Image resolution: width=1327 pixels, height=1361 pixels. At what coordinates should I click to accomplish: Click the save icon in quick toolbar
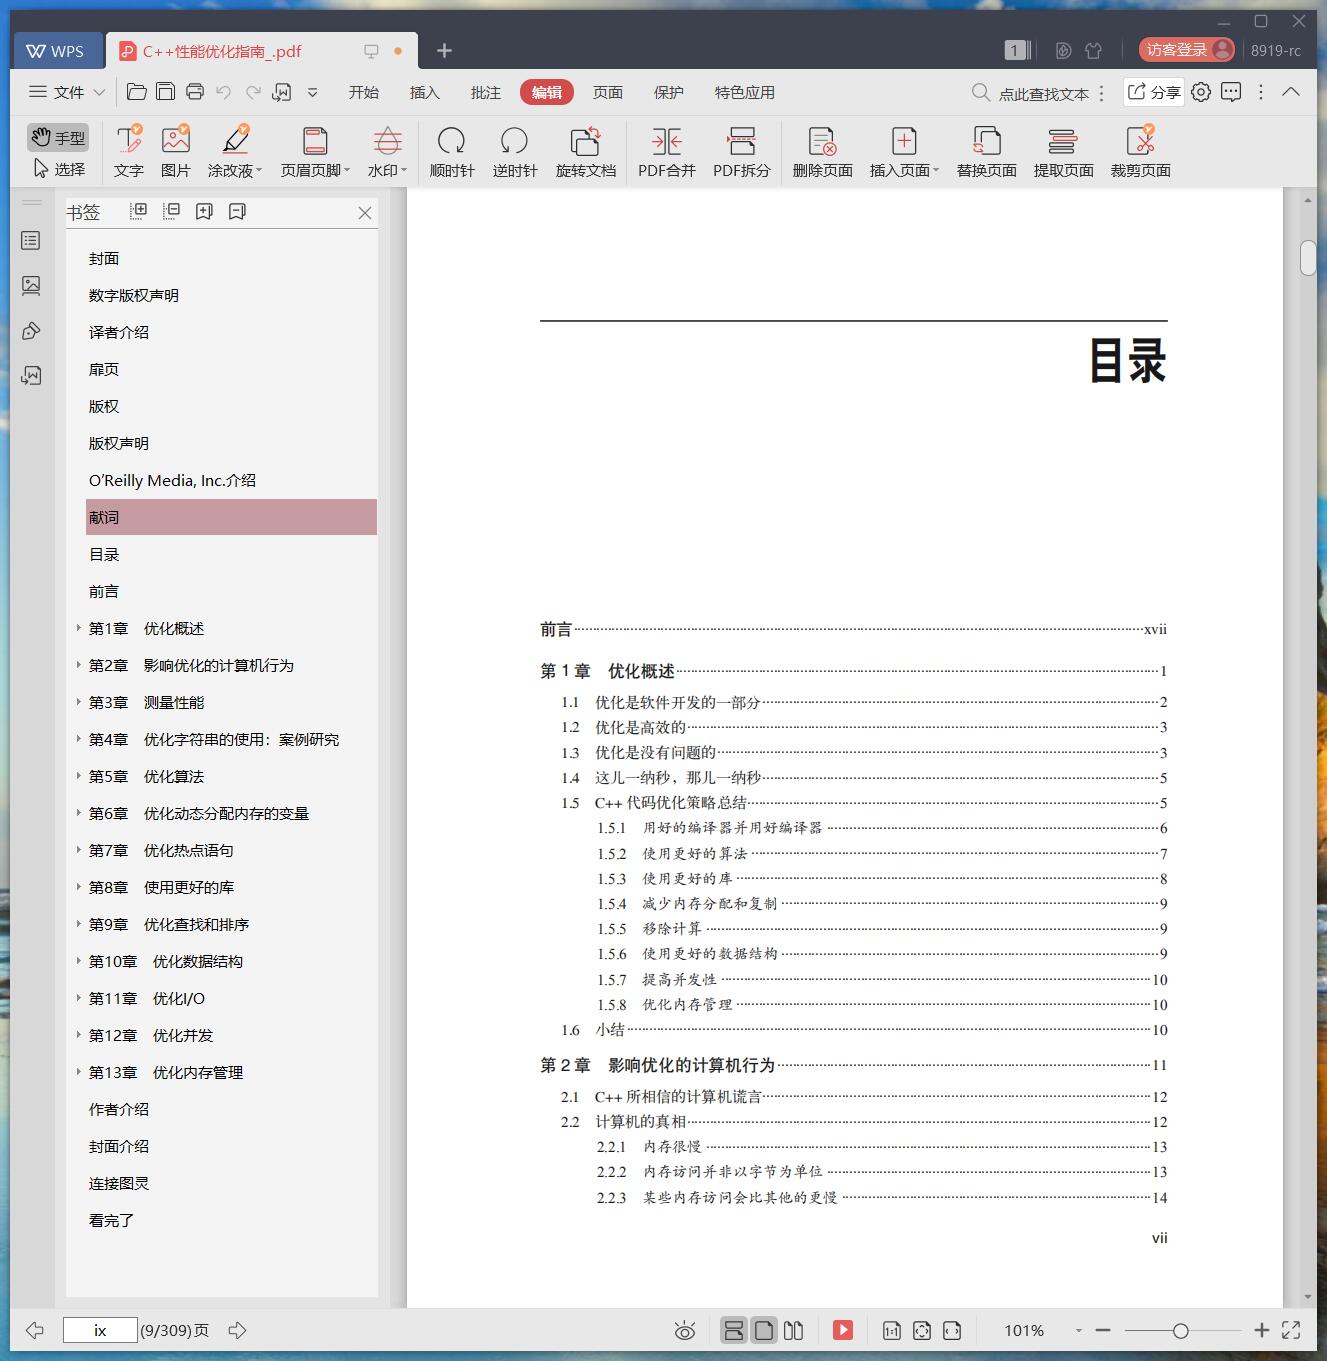(x=166, y=92)
